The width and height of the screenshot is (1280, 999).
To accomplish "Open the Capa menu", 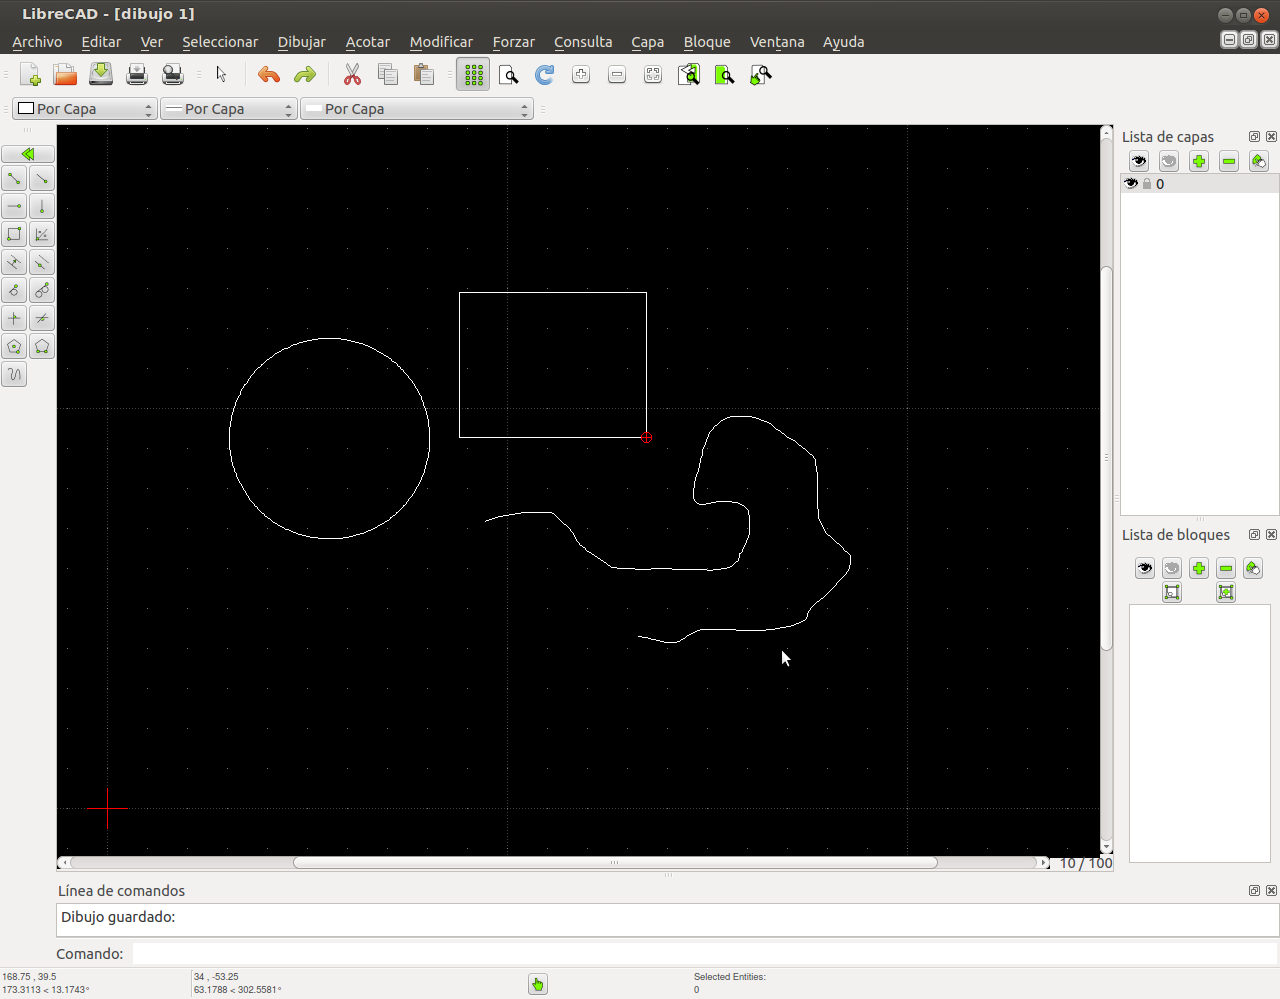I will [x=648, y=42].
